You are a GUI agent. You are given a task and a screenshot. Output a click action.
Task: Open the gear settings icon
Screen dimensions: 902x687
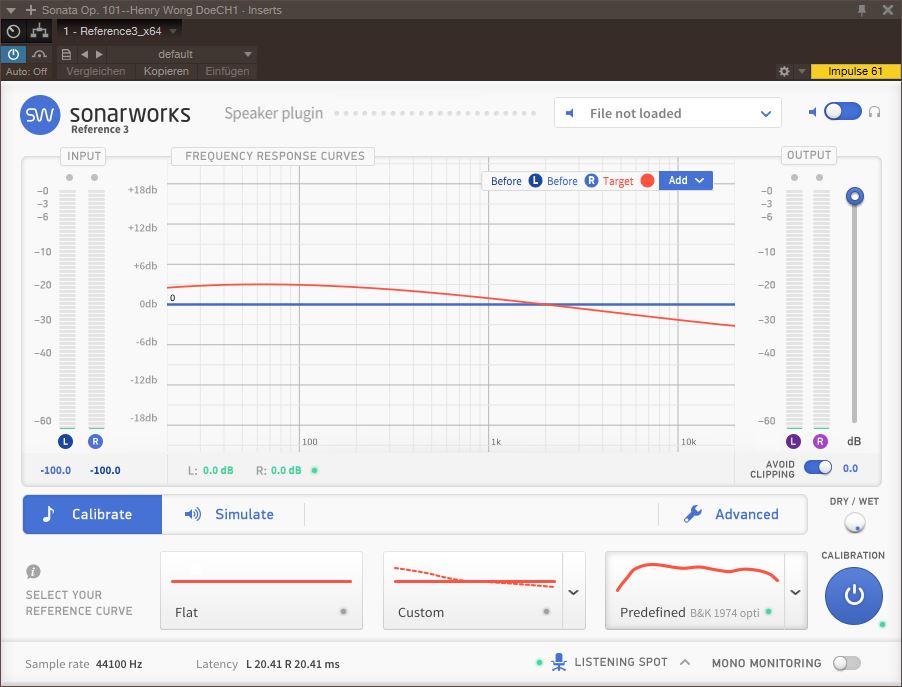tap(783, 71)
